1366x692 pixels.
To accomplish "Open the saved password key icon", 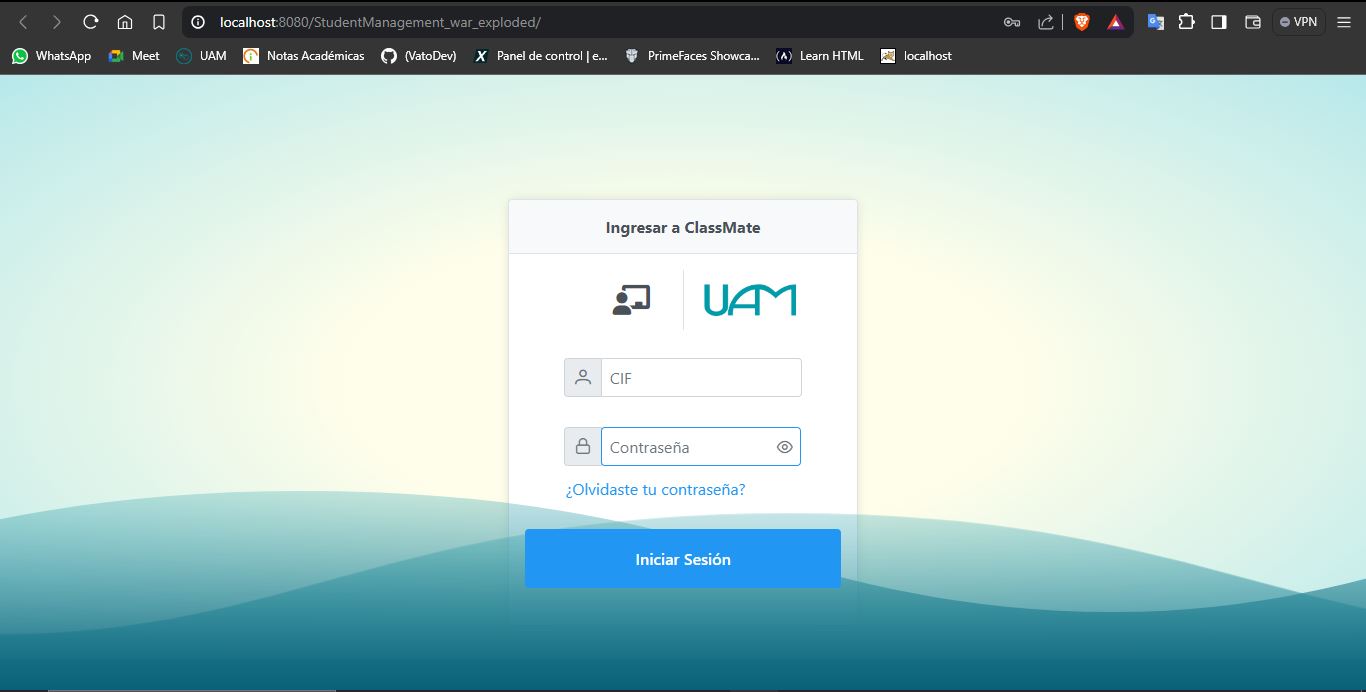I will click(1012, 22).
